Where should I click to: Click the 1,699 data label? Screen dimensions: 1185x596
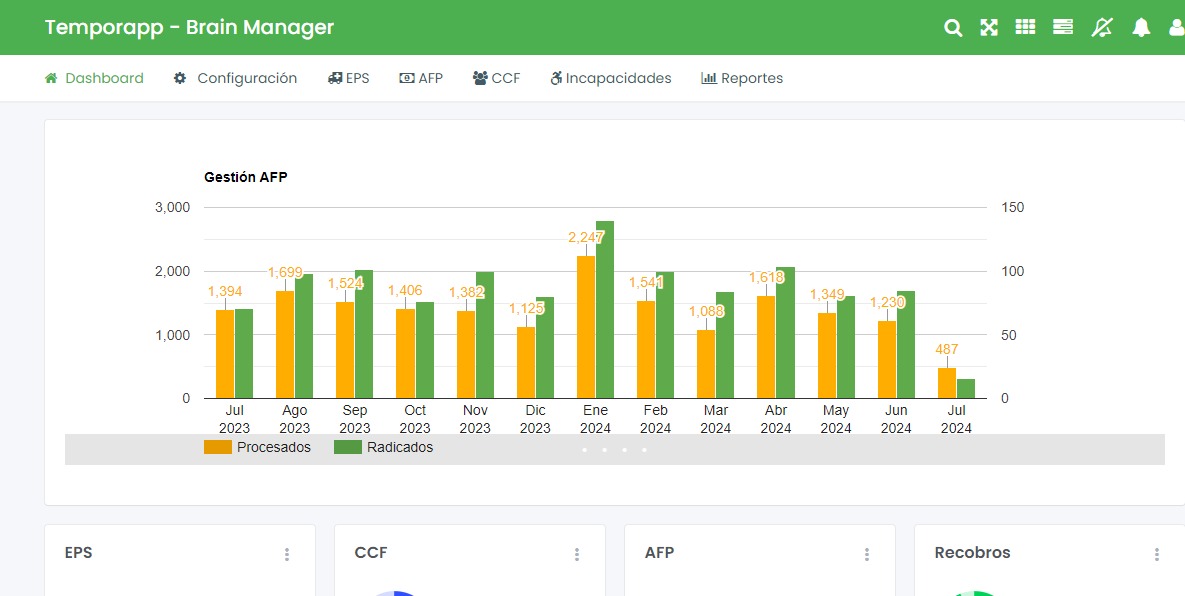click(285, 272)
